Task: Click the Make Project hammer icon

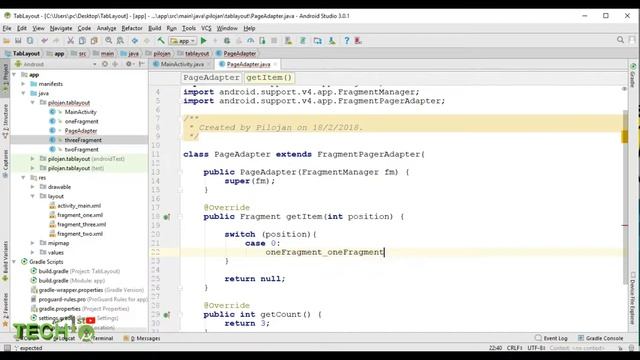Action: pos(161,41)
